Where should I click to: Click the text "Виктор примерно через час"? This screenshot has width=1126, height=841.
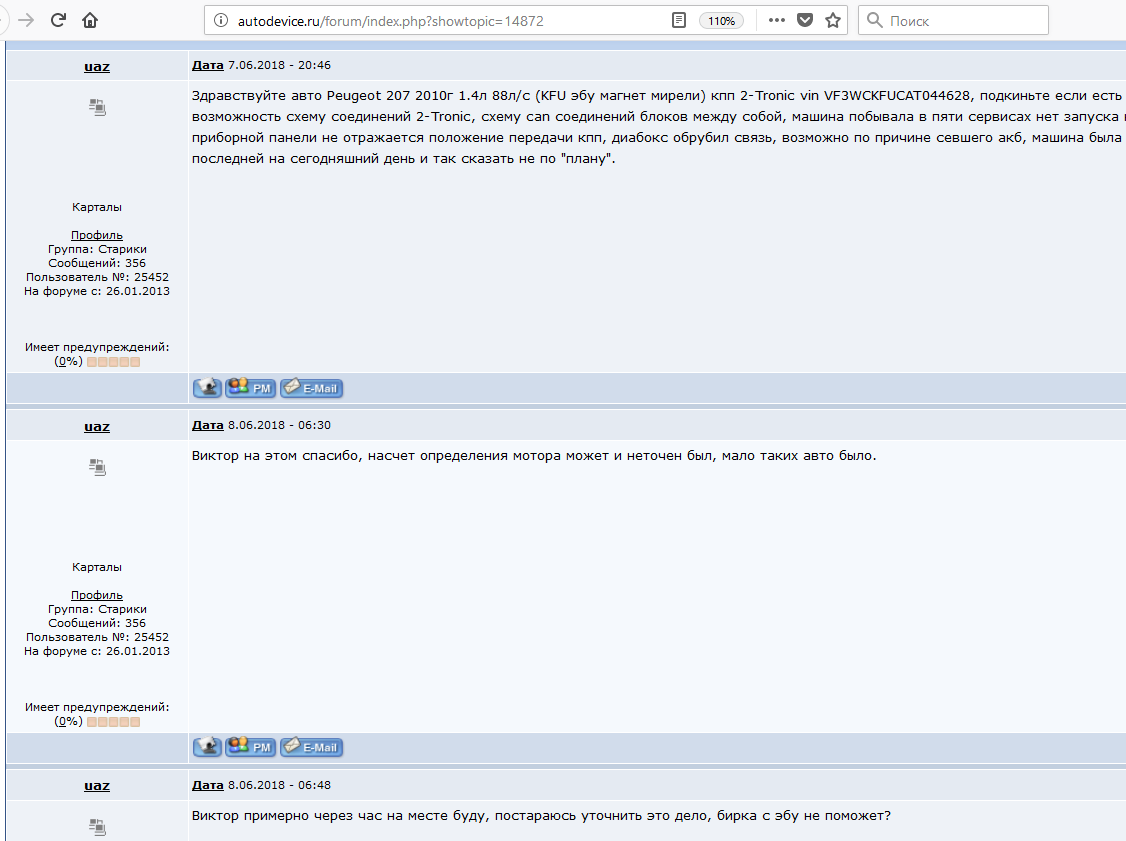tap(289, 816)
